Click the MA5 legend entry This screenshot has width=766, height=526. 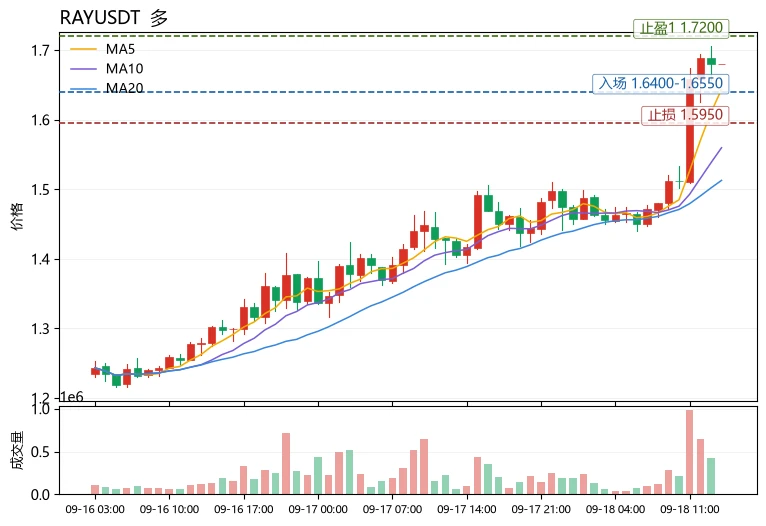pos(103,49)
